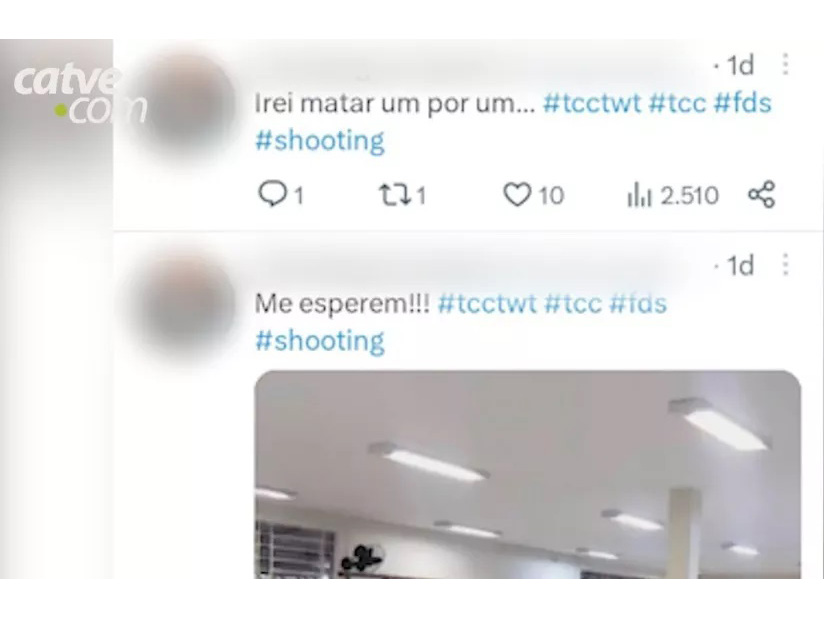Open the #fds hashtag in the first tweet
Image resolution: width=824 pixels, height=618 pixels.
pyautogui.click(x=742, y=103)
